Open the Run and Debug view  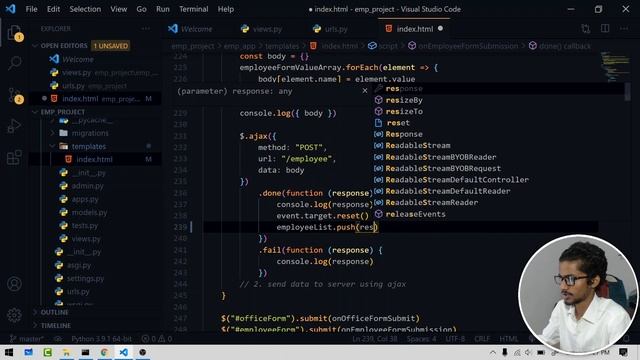coord(14,126)
